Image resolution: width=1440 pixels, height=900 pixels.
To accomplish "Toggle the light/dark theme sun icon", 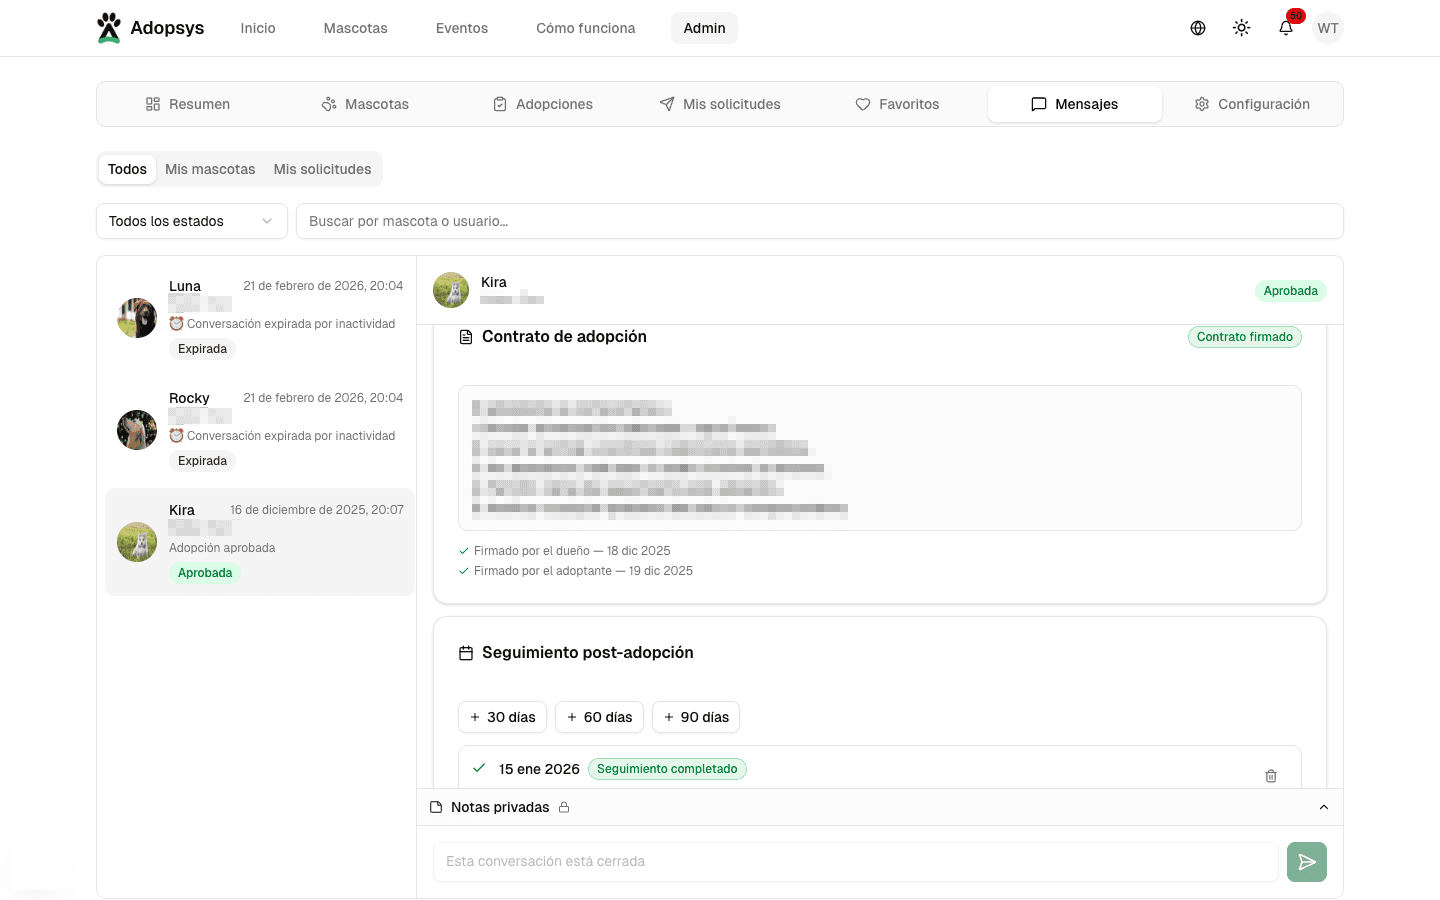I will click(x=1241, y=28).
